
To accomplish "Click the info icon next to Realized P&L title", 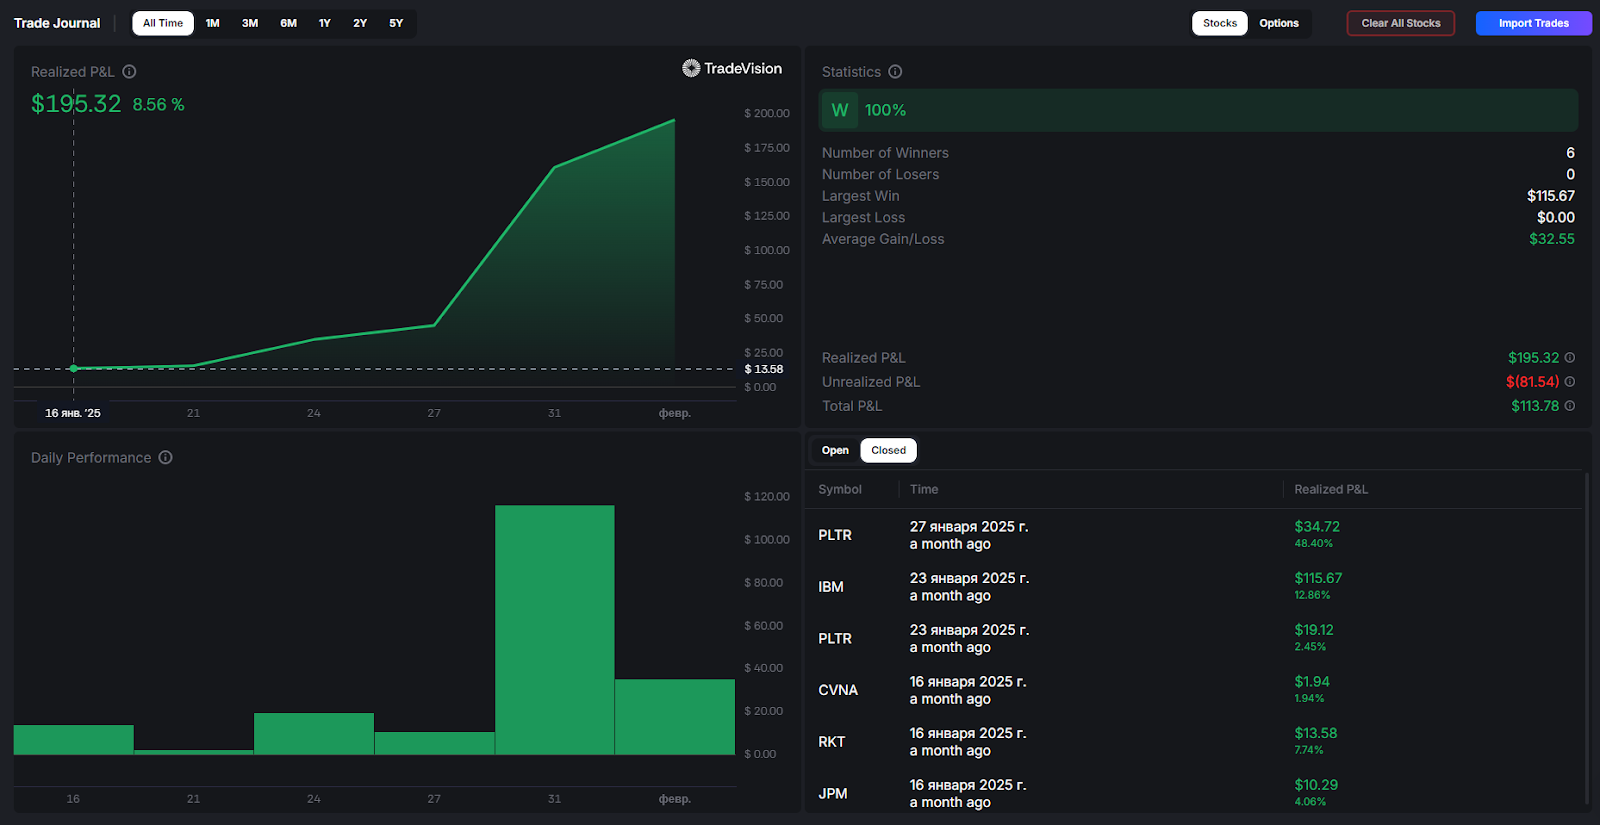I will coord(129,72).
